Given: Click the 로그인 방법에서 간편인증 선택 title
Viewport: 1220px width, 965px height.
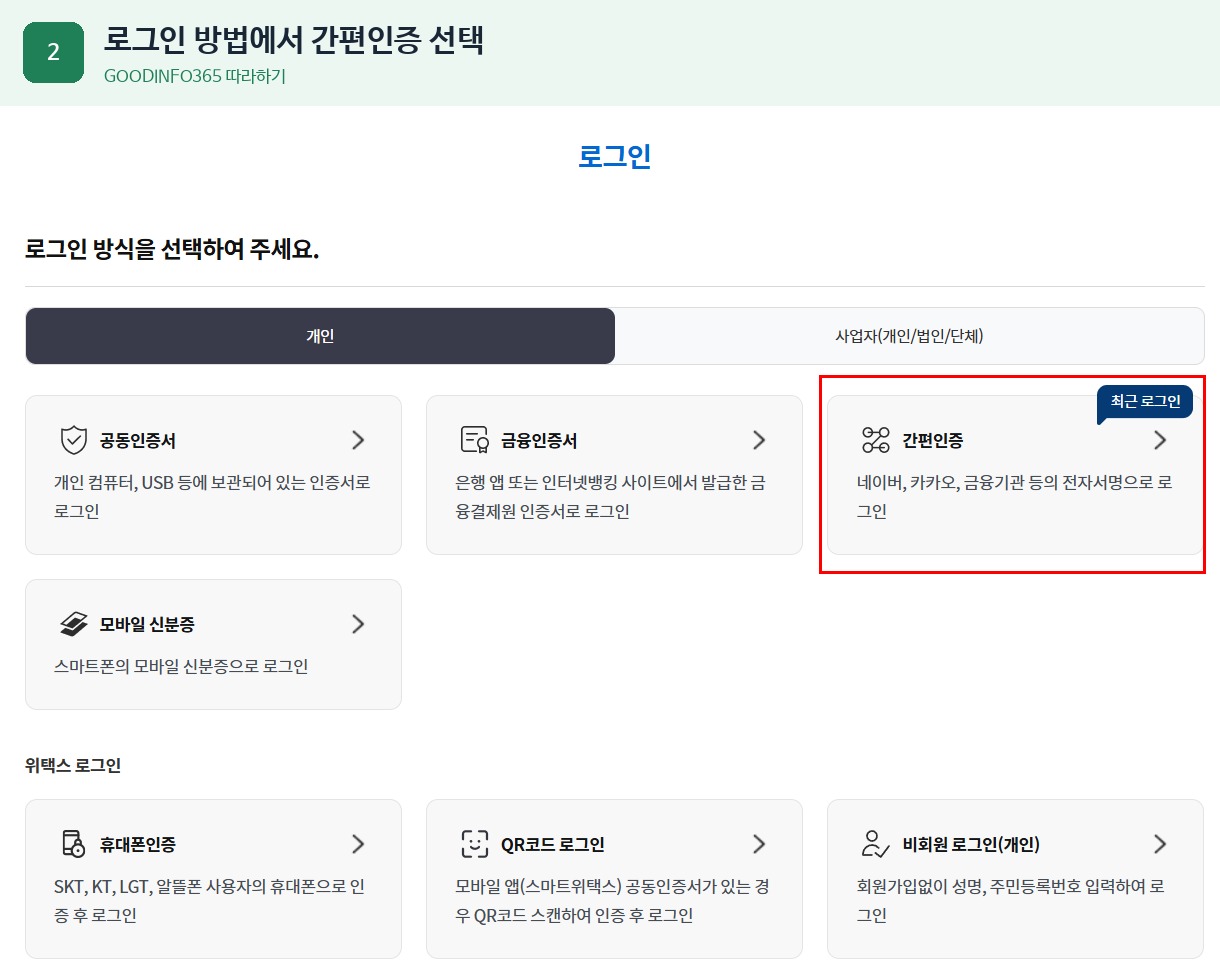Looking at the screenshot, I should click(294, 39).
